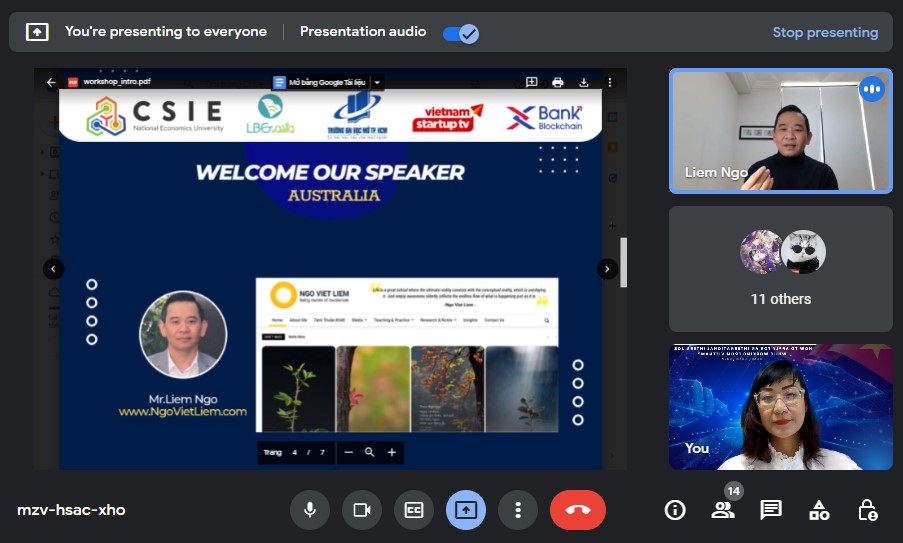Go to next page with right arrow
Screen dimensions: 903x543
[607, 269]
